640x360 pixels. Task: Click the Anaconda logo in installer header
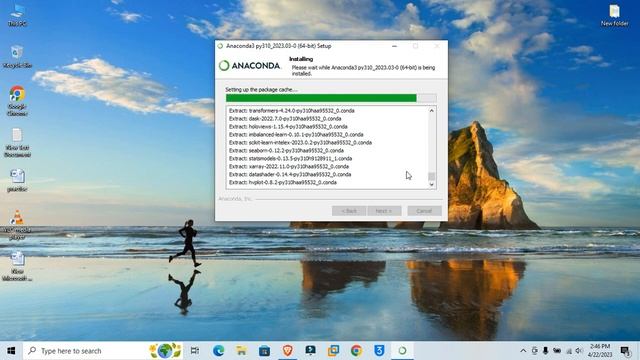coord(249,65)
